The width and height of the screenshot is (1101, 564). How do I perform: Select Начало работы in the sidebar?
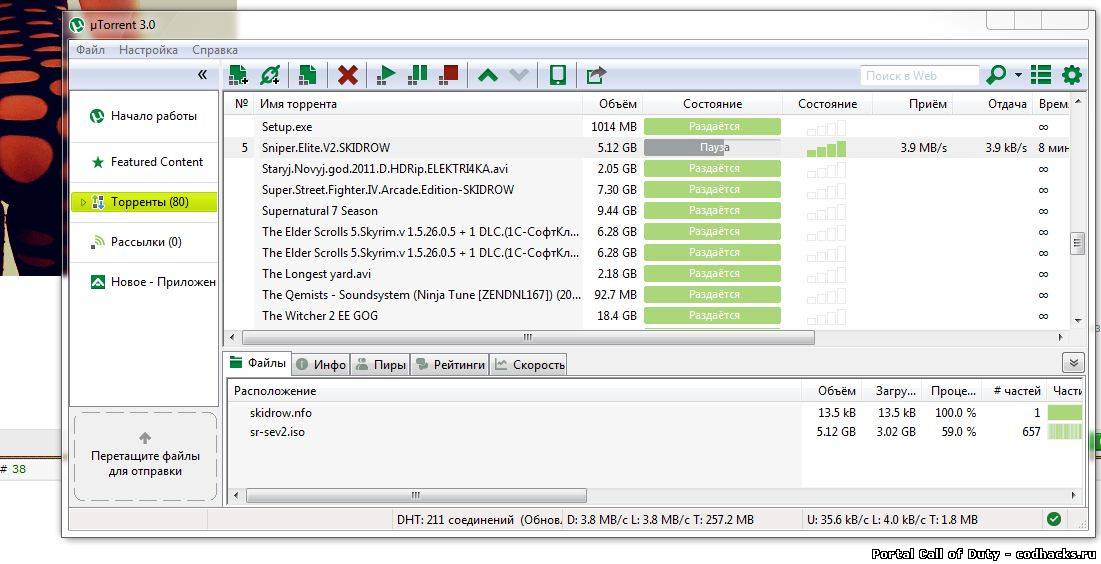click(144, 117)
